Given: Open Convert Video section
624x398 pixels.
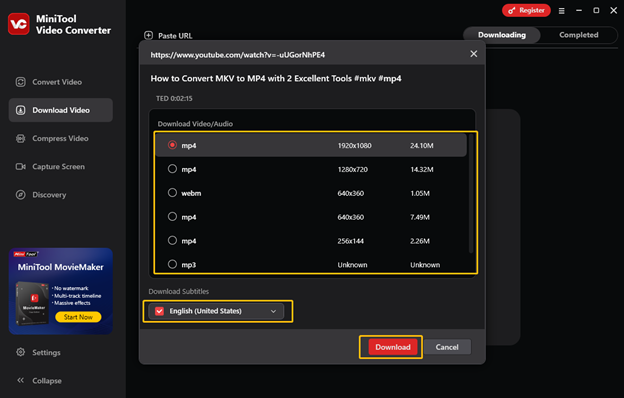Looking at the screenshot, I should tap(60, 82).
